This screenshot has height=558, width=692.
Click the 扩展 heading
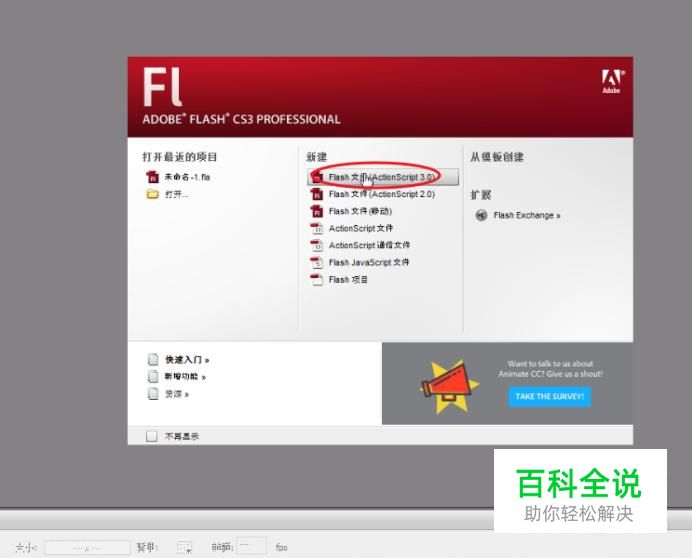[481, 195]
